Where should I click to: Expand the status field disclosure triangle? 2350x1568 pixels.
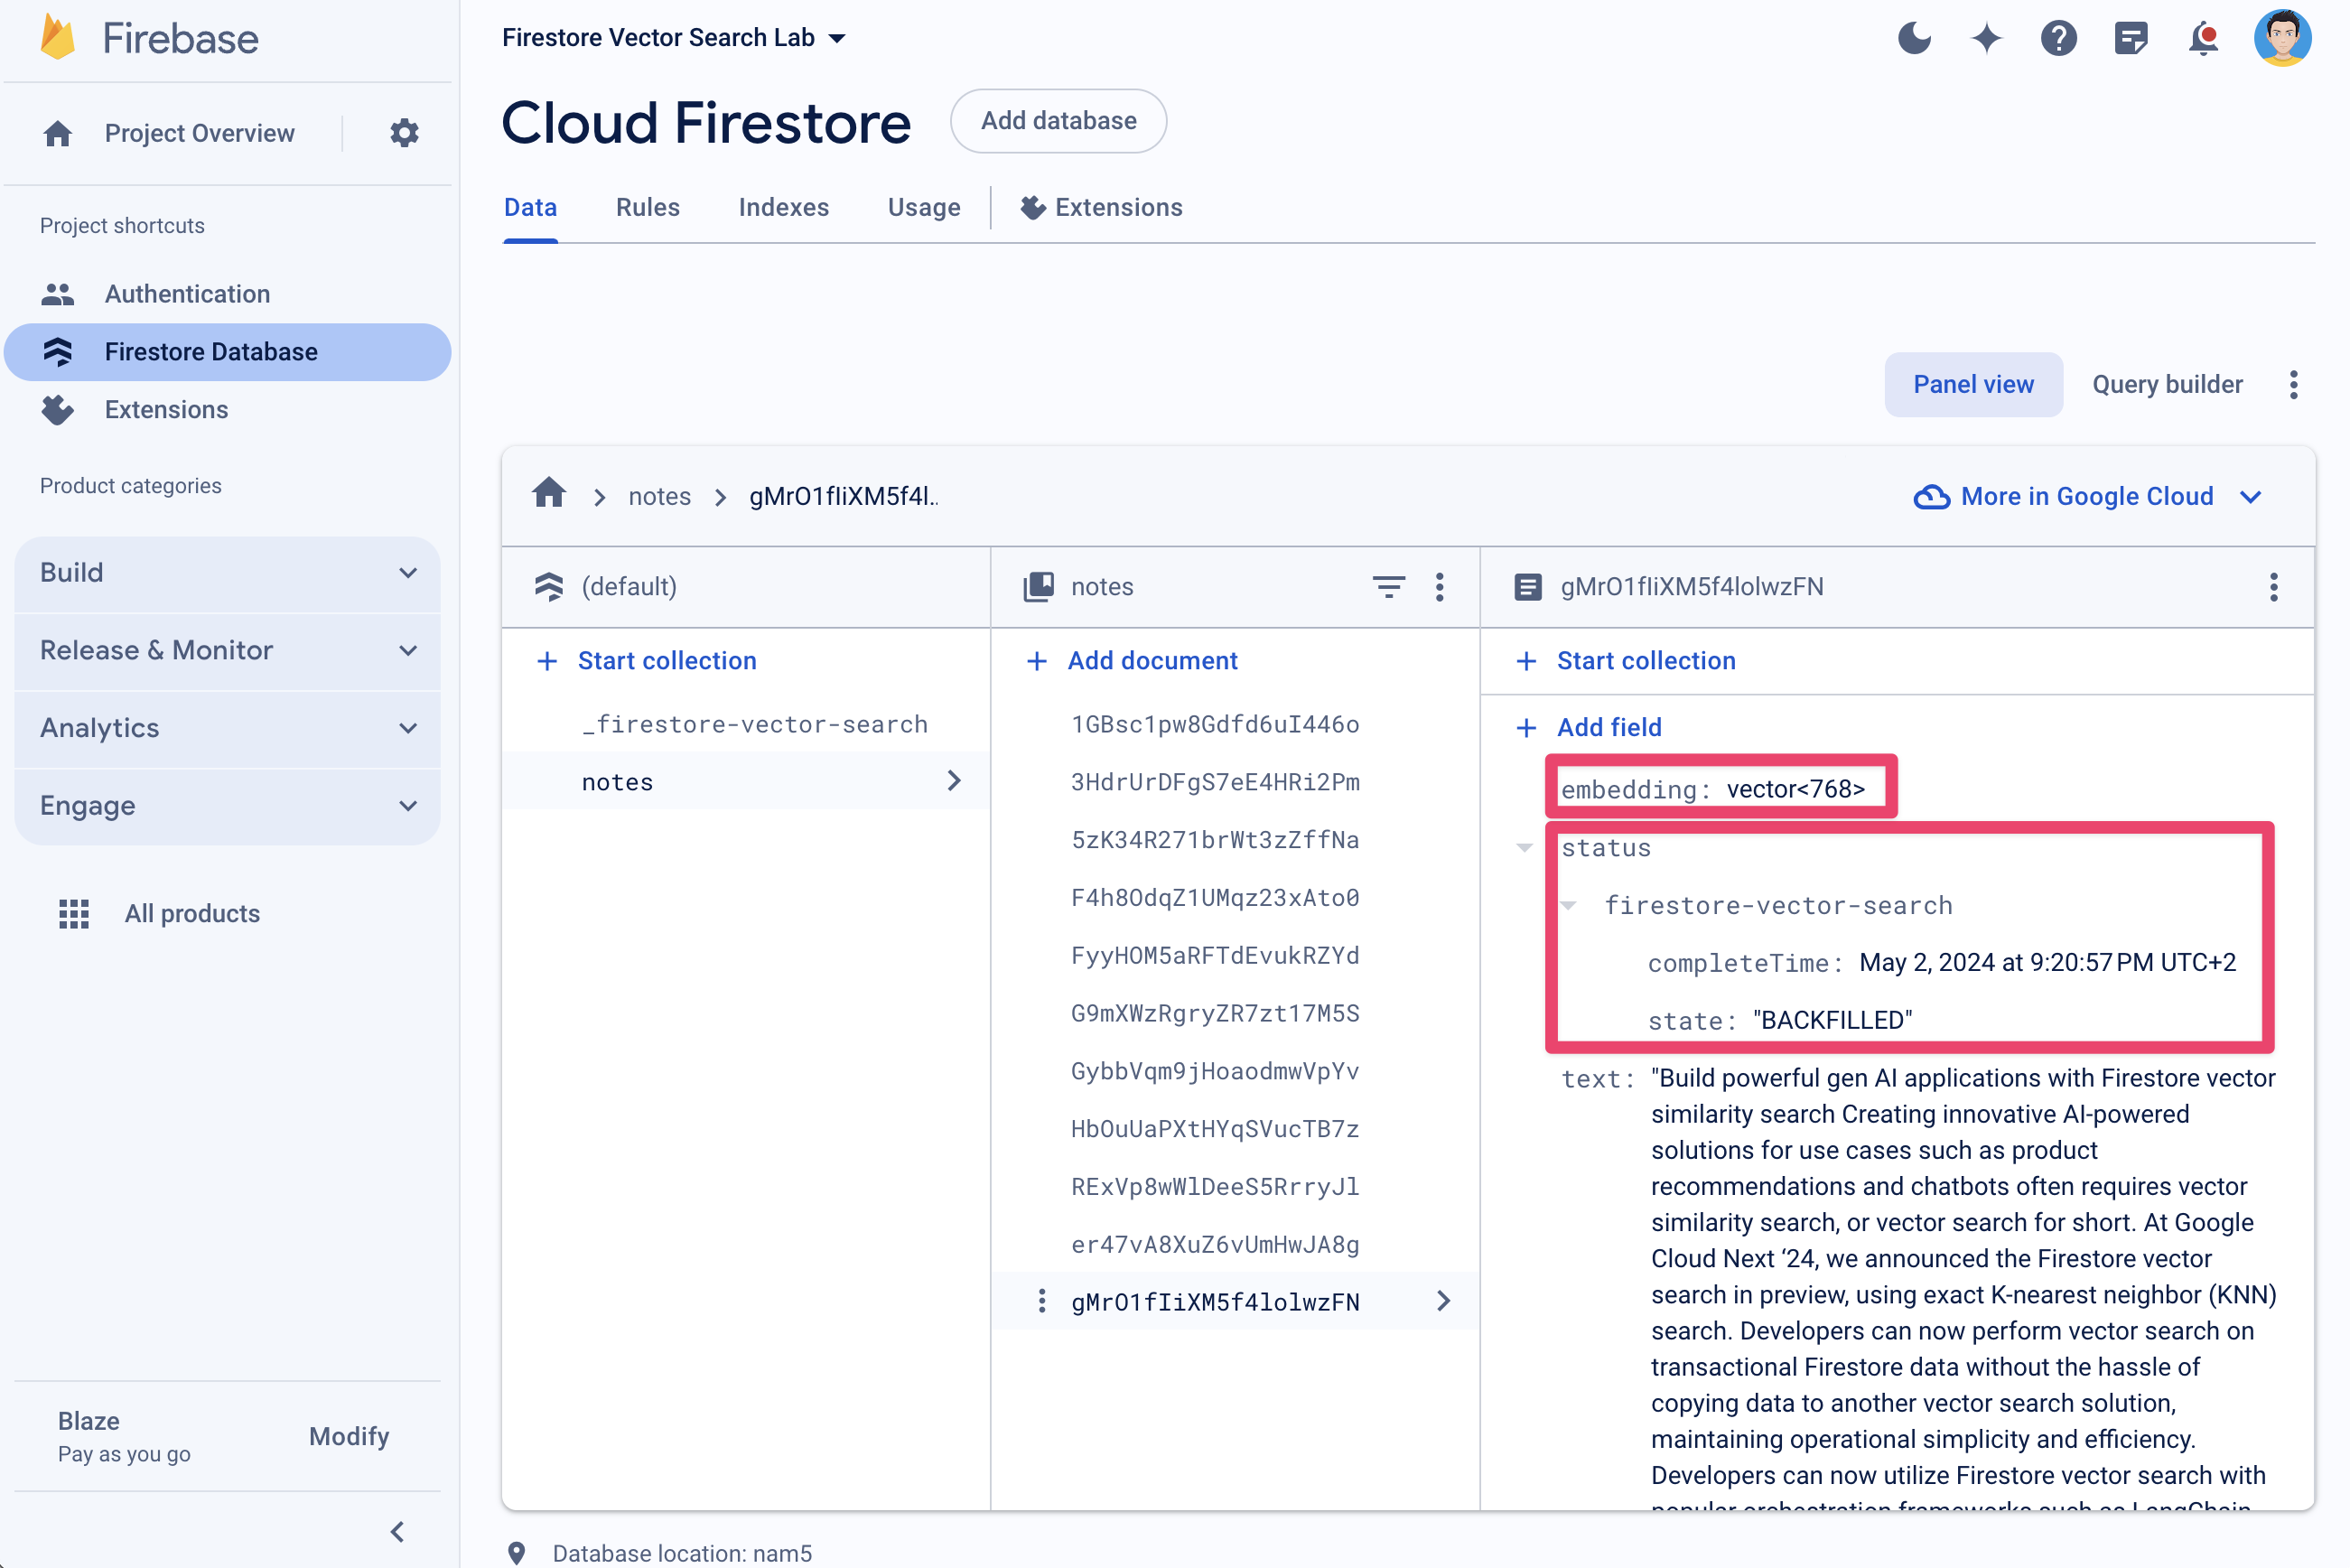pyautogui.click(x=1527, y=847)
